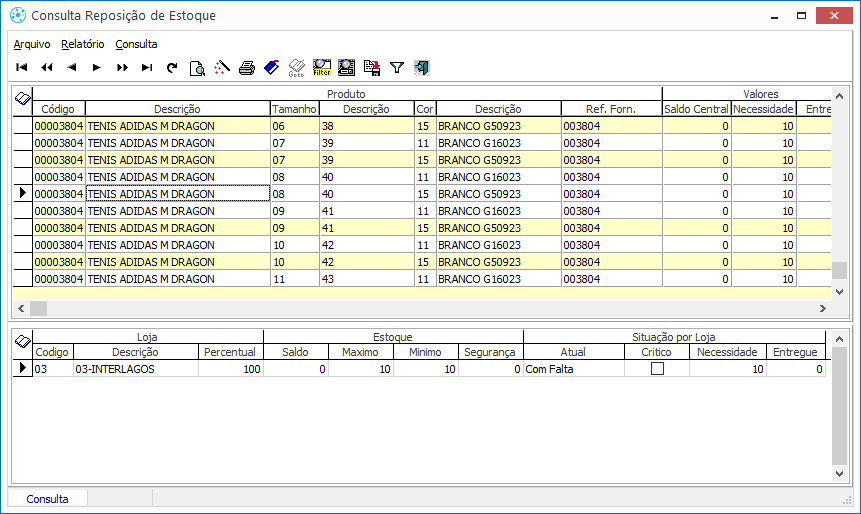Click lower grid vertical scrollbar down arrow

click(839, 473)
